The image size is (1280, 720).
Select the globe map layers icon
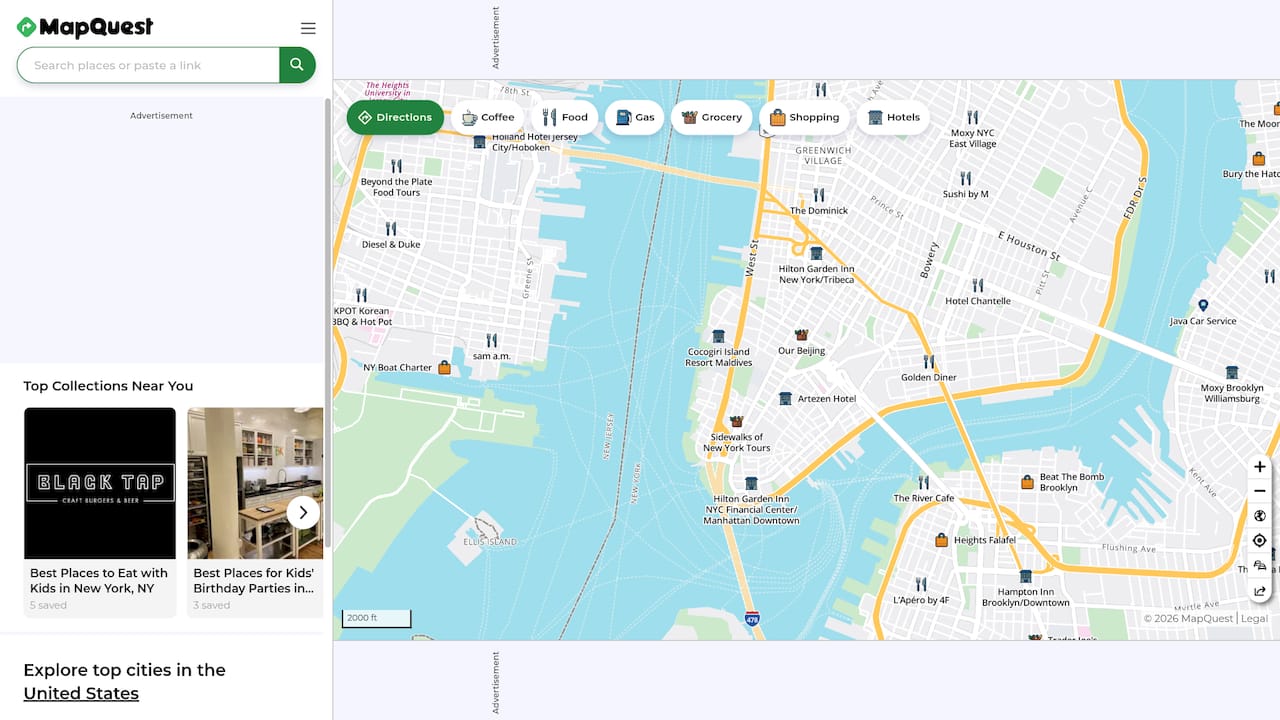[x=1259, y=515]
